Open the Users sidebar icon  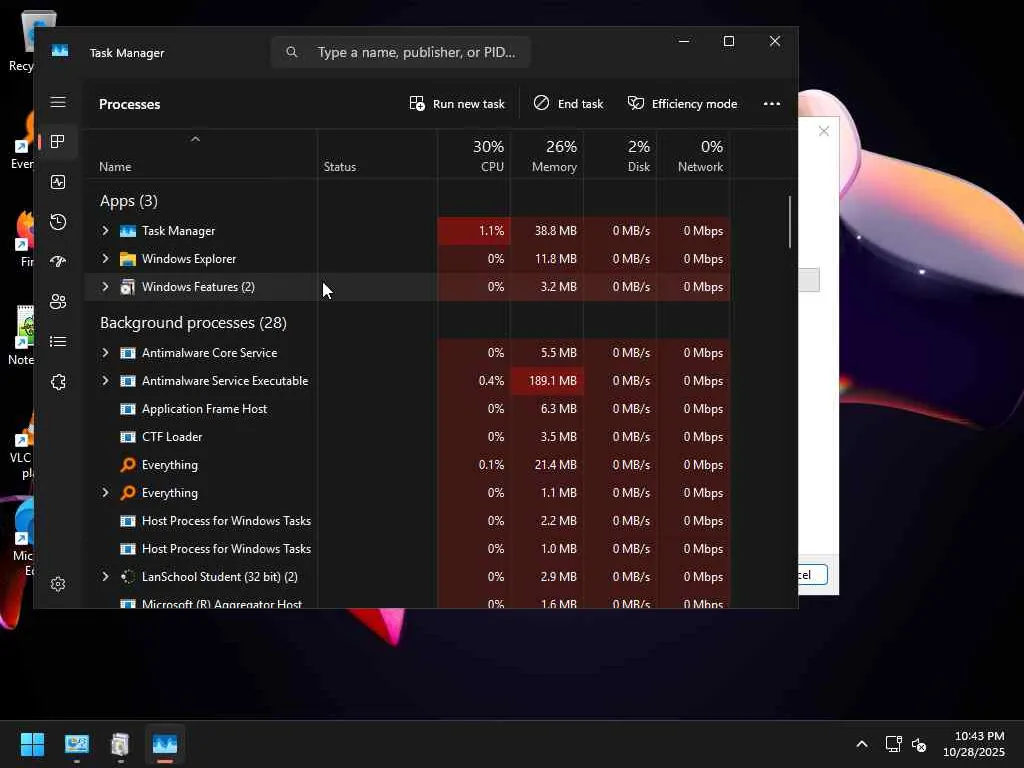pos(58,302)
